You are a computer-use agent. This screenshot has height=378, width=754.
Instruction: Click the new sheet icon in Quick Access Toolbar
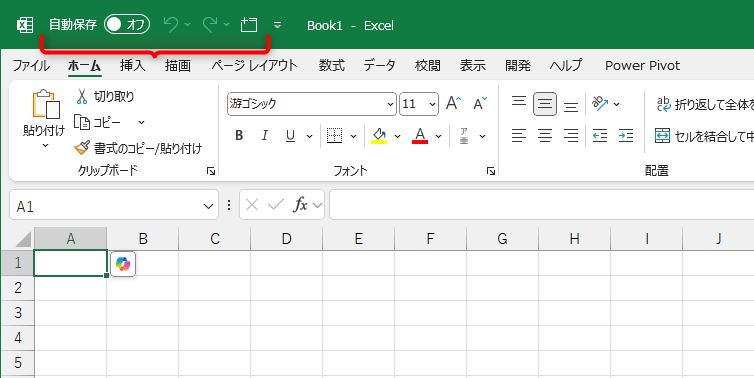pos(249,25)
